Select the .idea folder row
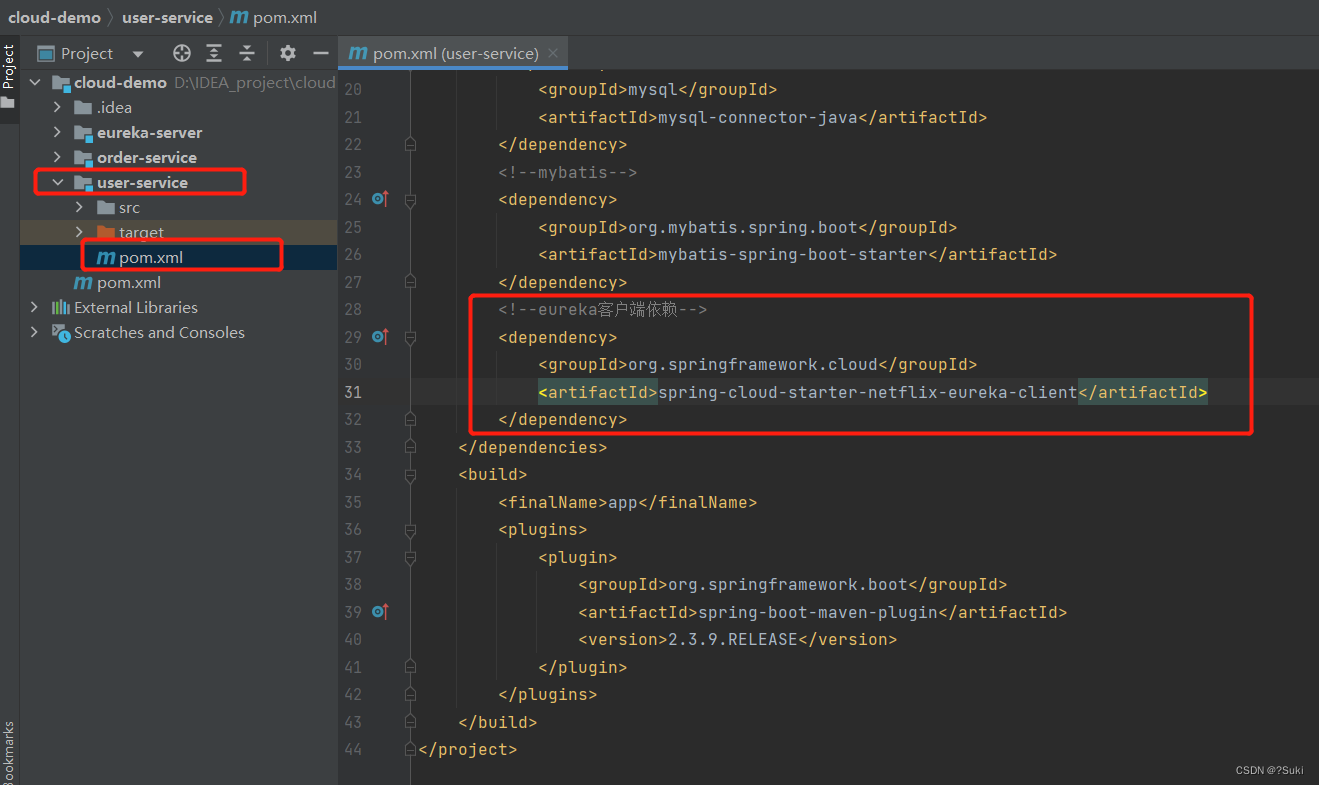The height and width of the screenshot is (785, 1319). click(x=179, y=107)
